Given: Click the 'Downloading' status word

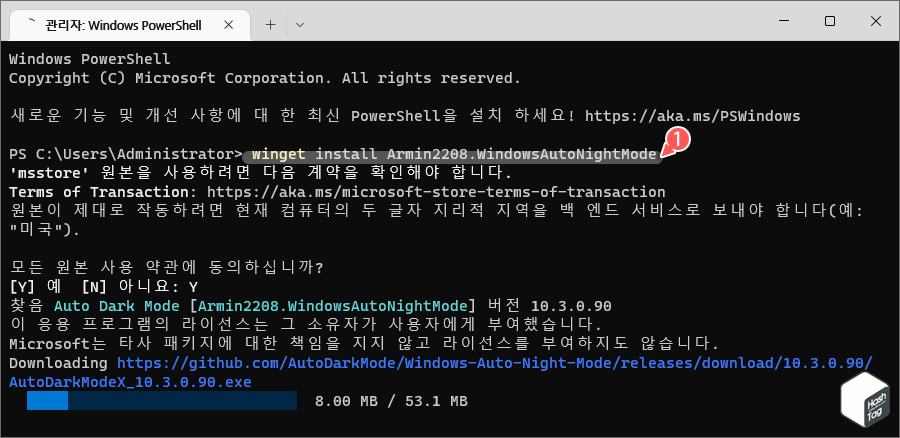Looking at the screenshot, I should point(59,363).
